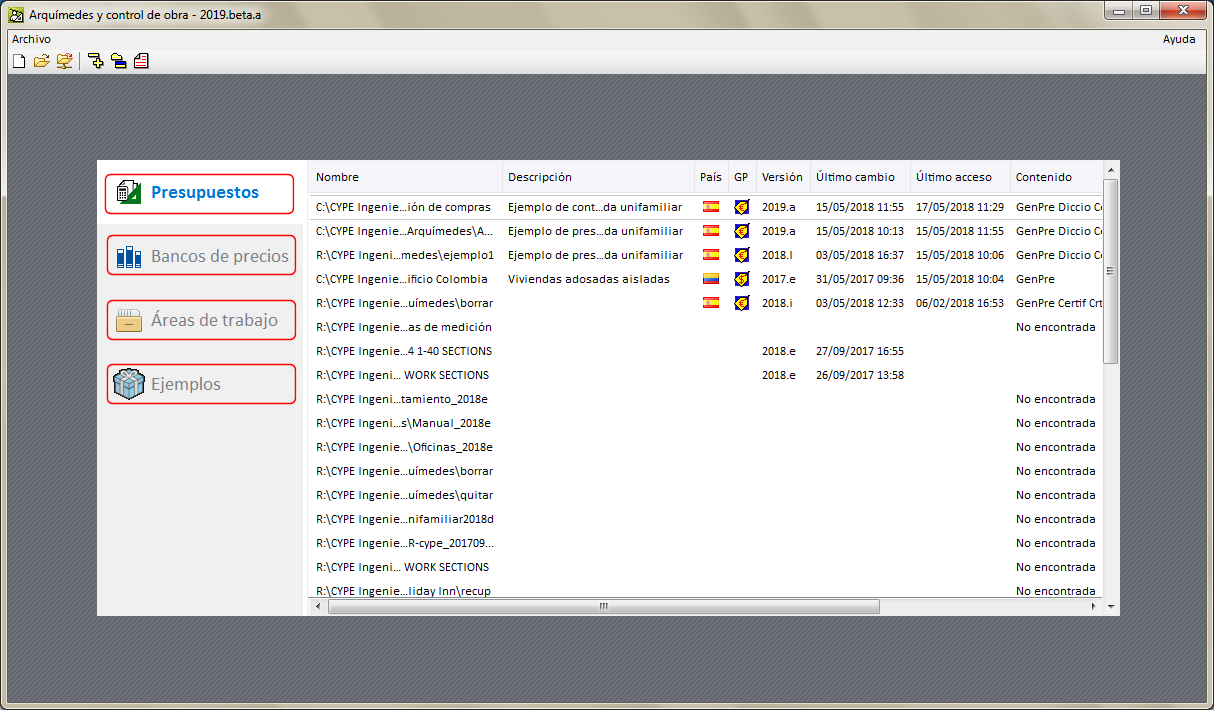Select row 'R:\CYPE Ingeni...medes\ejemplo1'
1214x710 pixels.
pos(706,255)
